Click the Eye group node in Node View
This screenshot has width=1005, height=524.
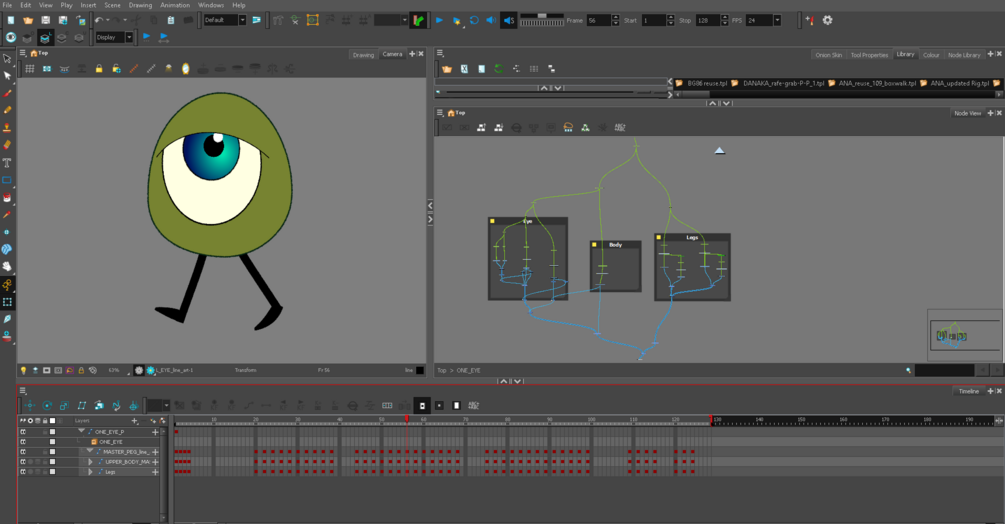(x=527, y=258)
